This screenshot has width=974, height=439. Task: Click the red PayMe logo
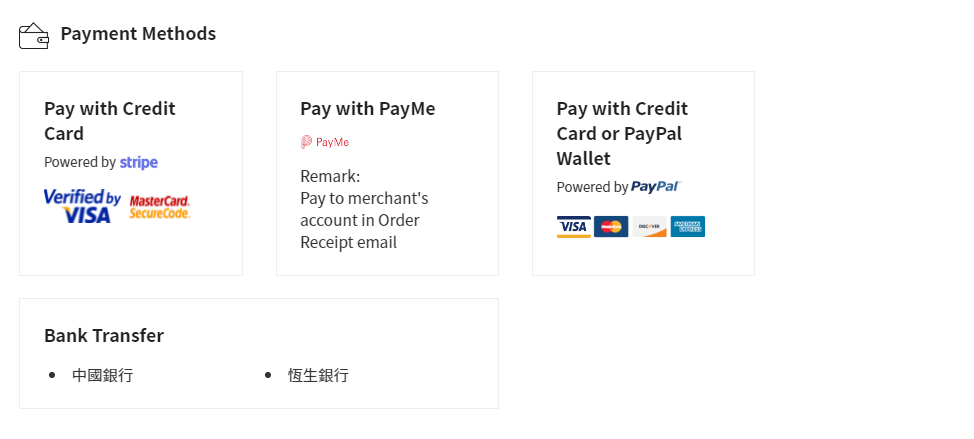click(x=325, y=142)
